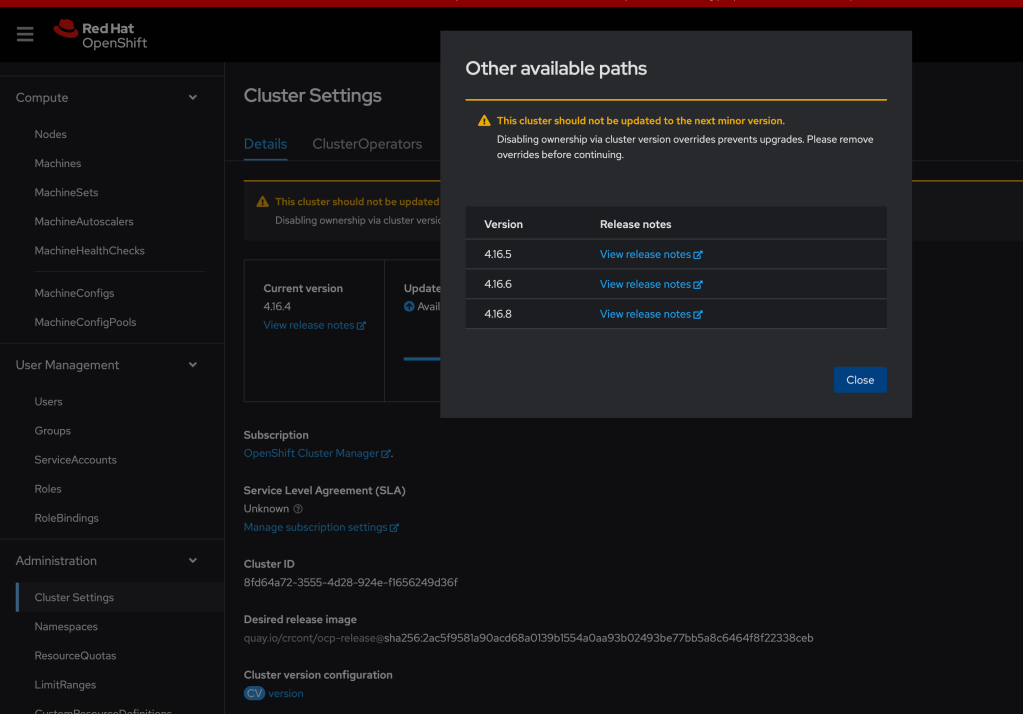Click the desired release image sha256 value
Image resolution: width=1023 pixels, height=714 pixels.
[x=598, y=638]
